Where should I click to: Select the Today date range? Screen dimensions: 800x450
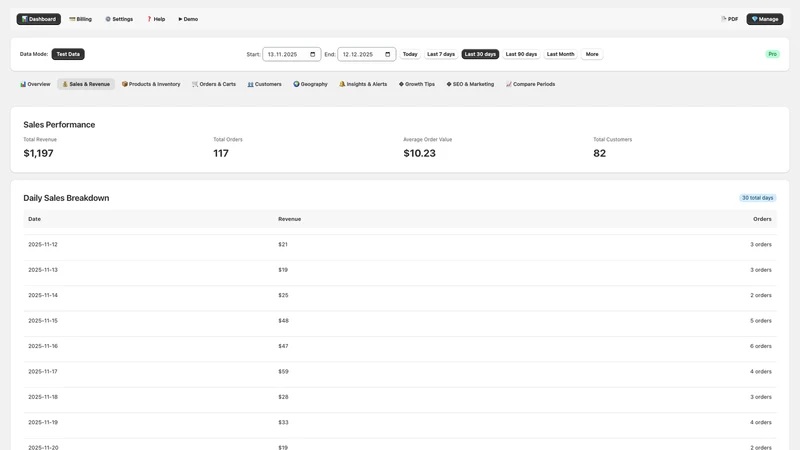click(410, 54)
